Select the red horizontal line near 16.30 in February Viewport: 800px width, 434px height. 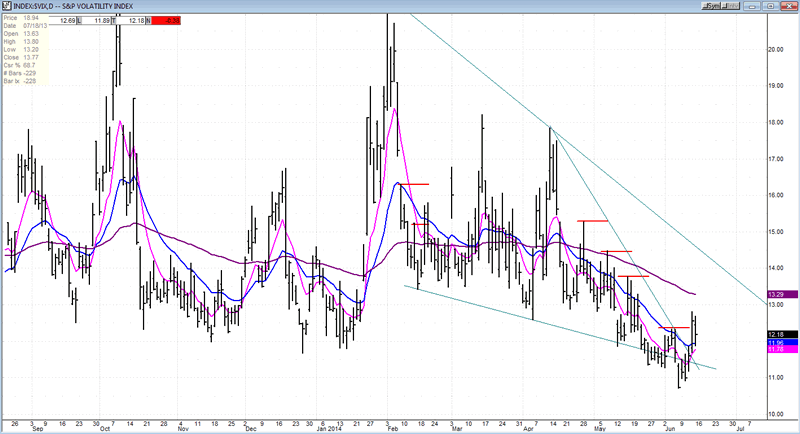click(414, 184)
